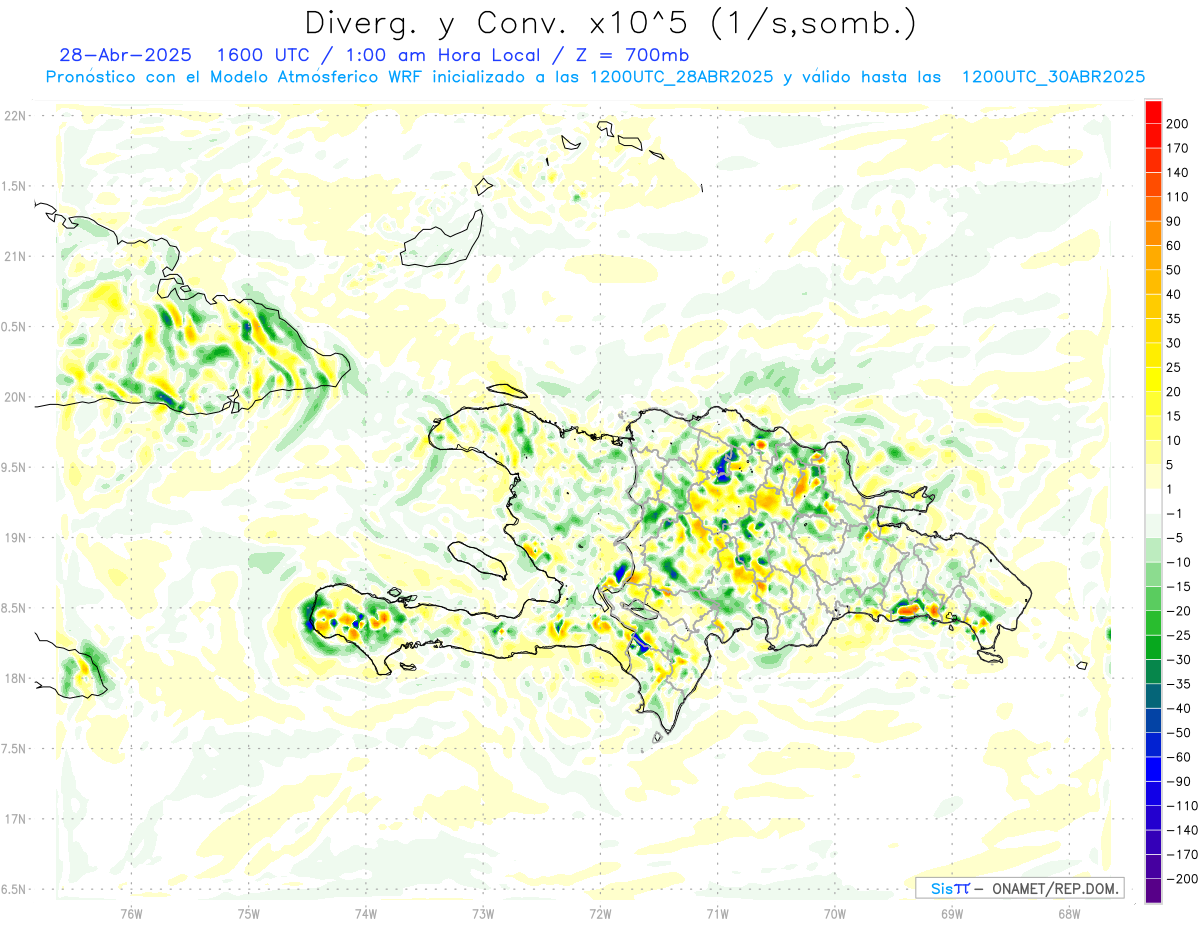Click the '72W' longitude label
Image resolution: width=1200 pixels, height=927 pixels.
[x=600, y=912]
